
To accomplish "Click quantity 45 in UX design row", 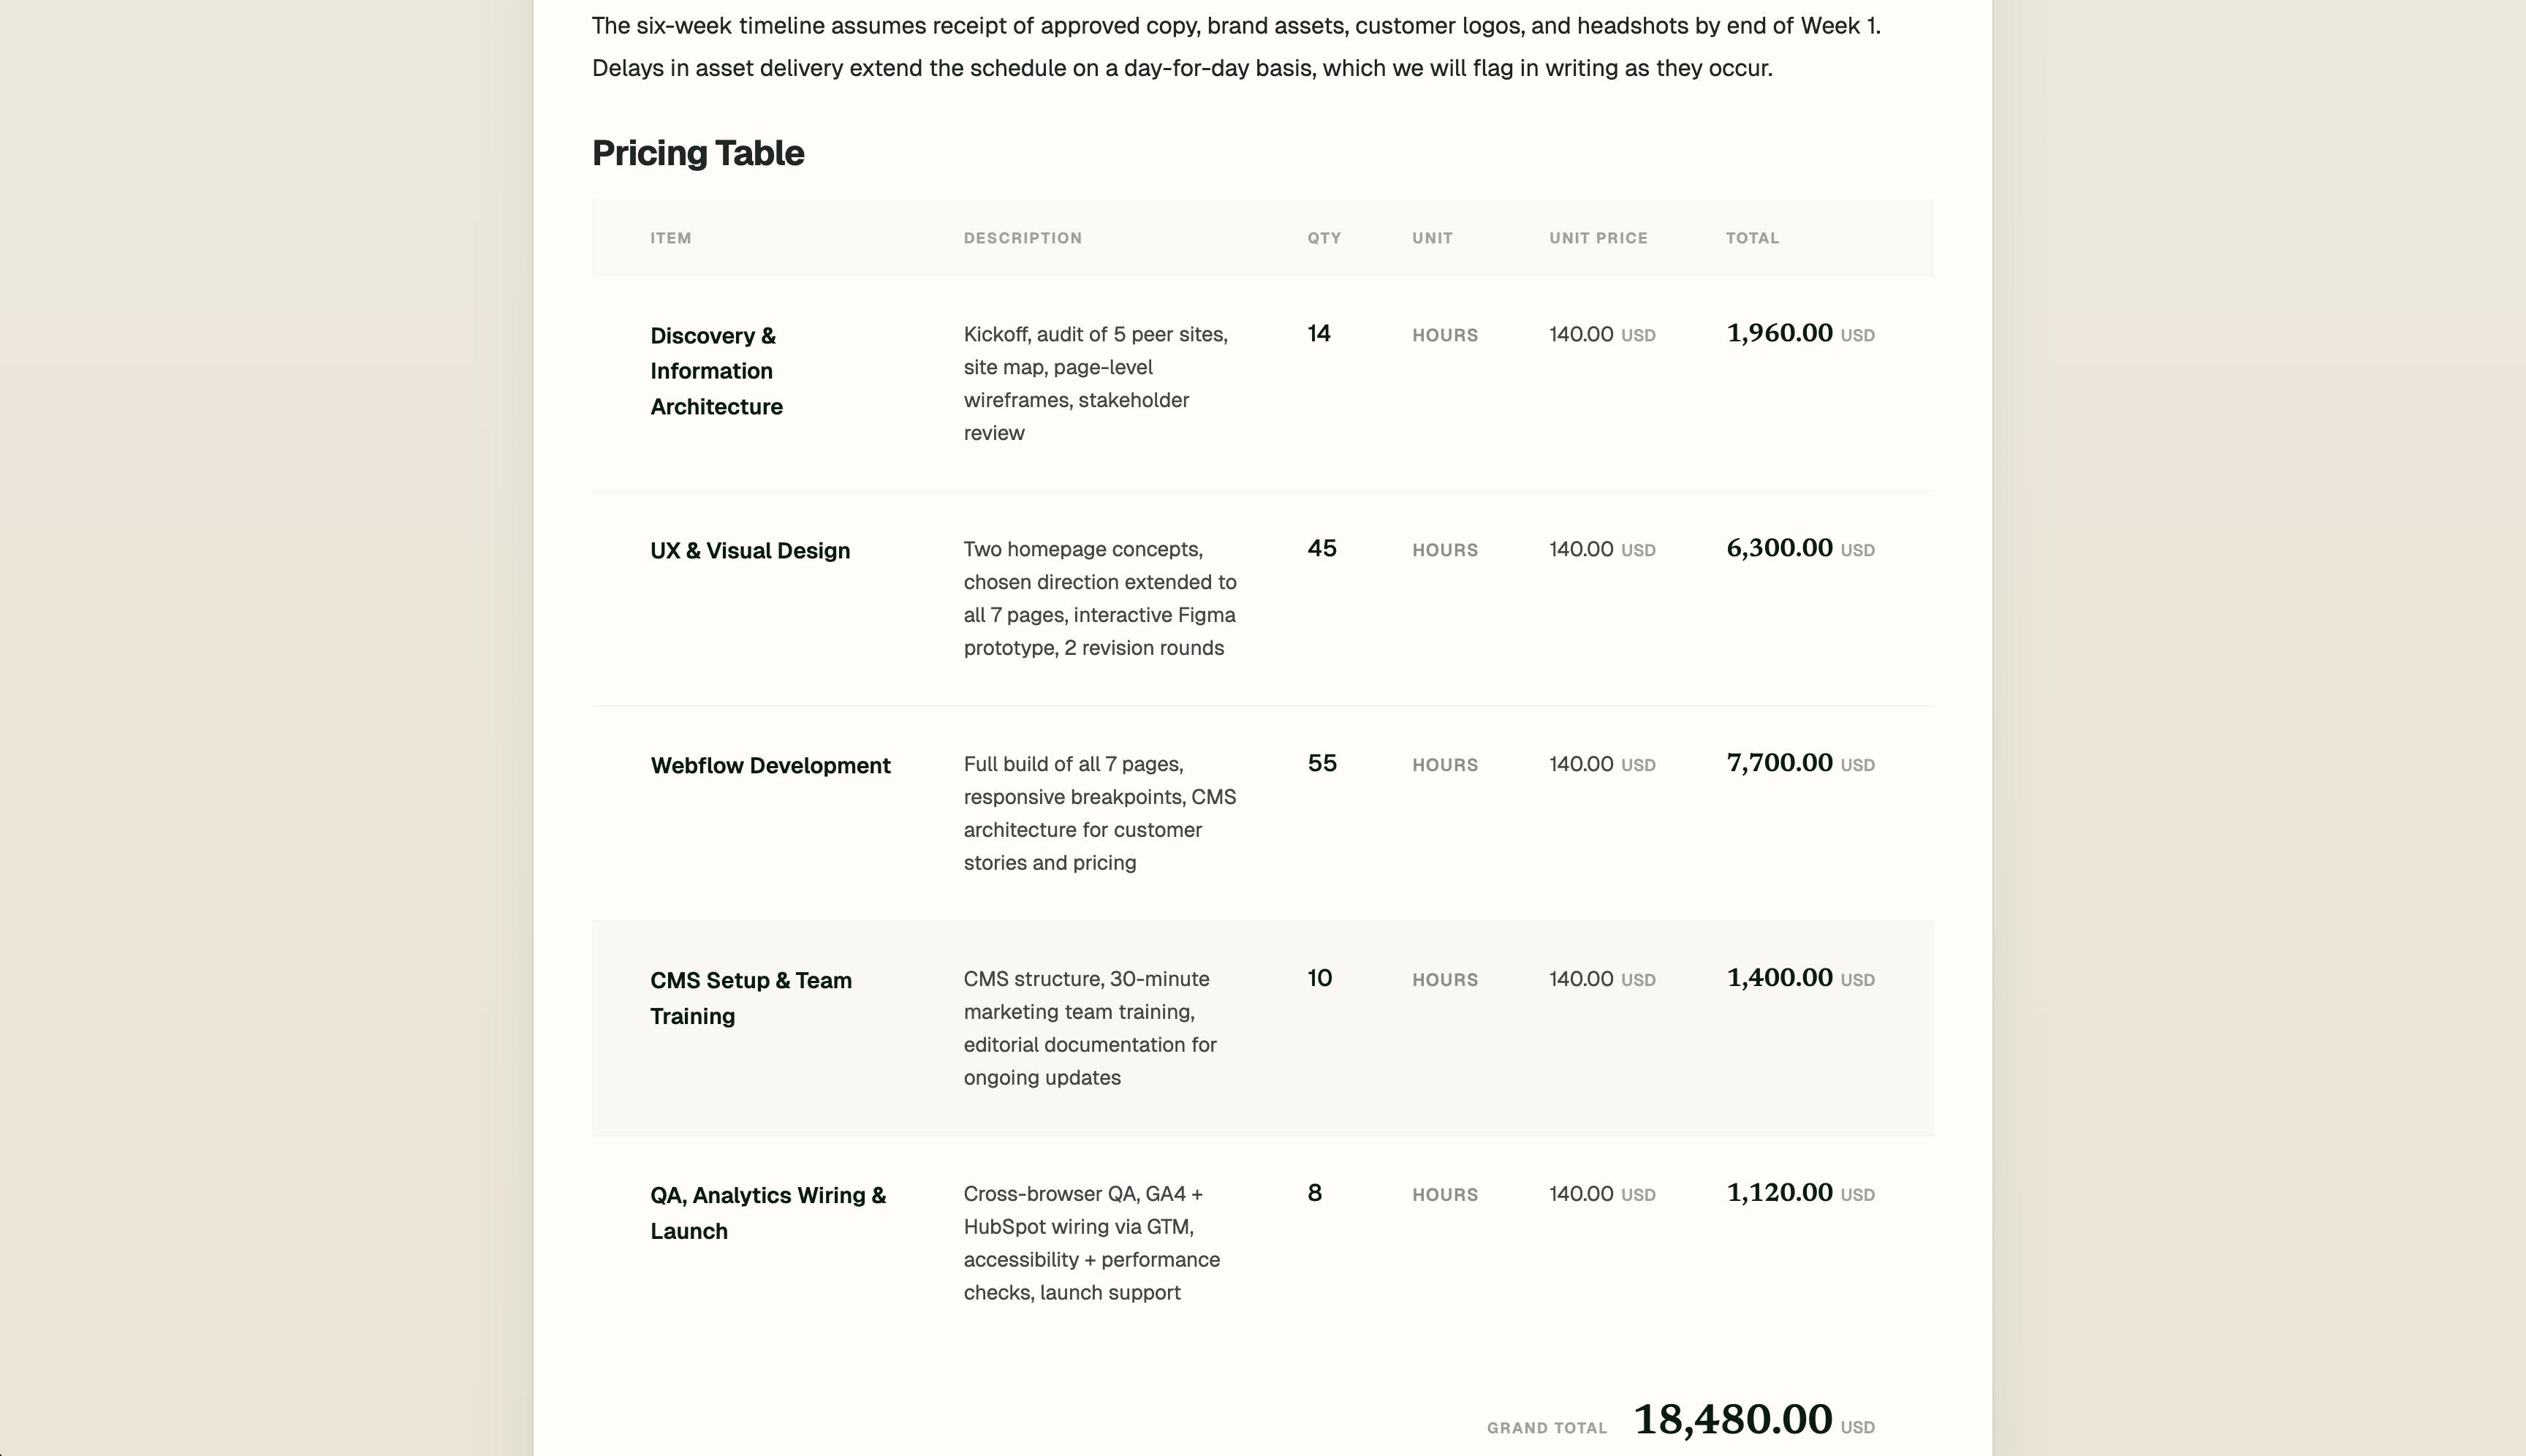I will point(1321,549).
